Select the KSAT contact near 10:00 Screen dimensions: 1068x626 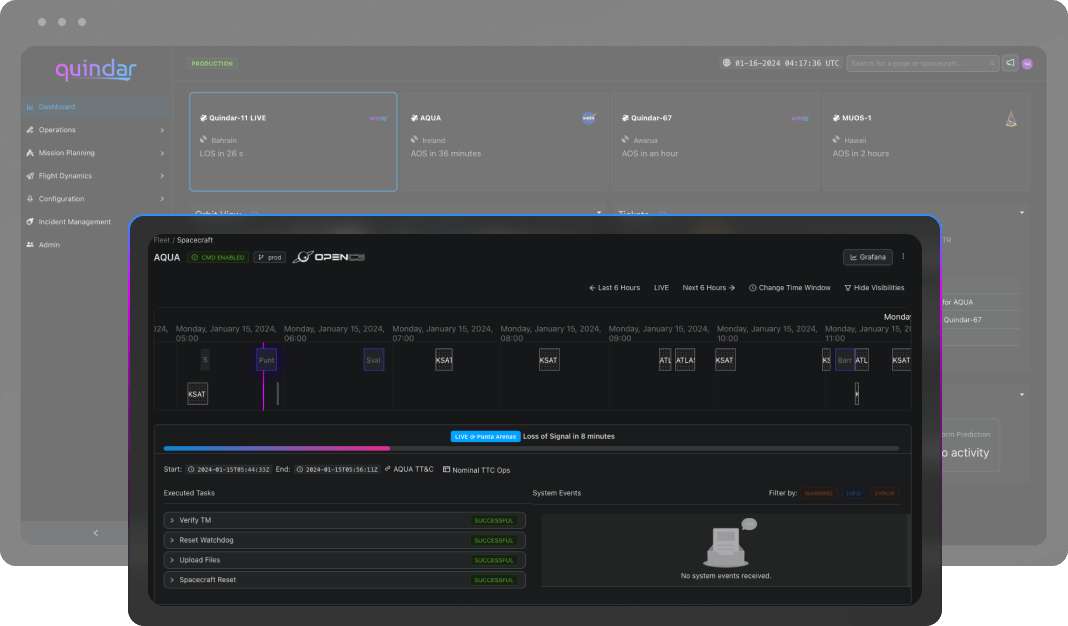click(x=725, y=360)
